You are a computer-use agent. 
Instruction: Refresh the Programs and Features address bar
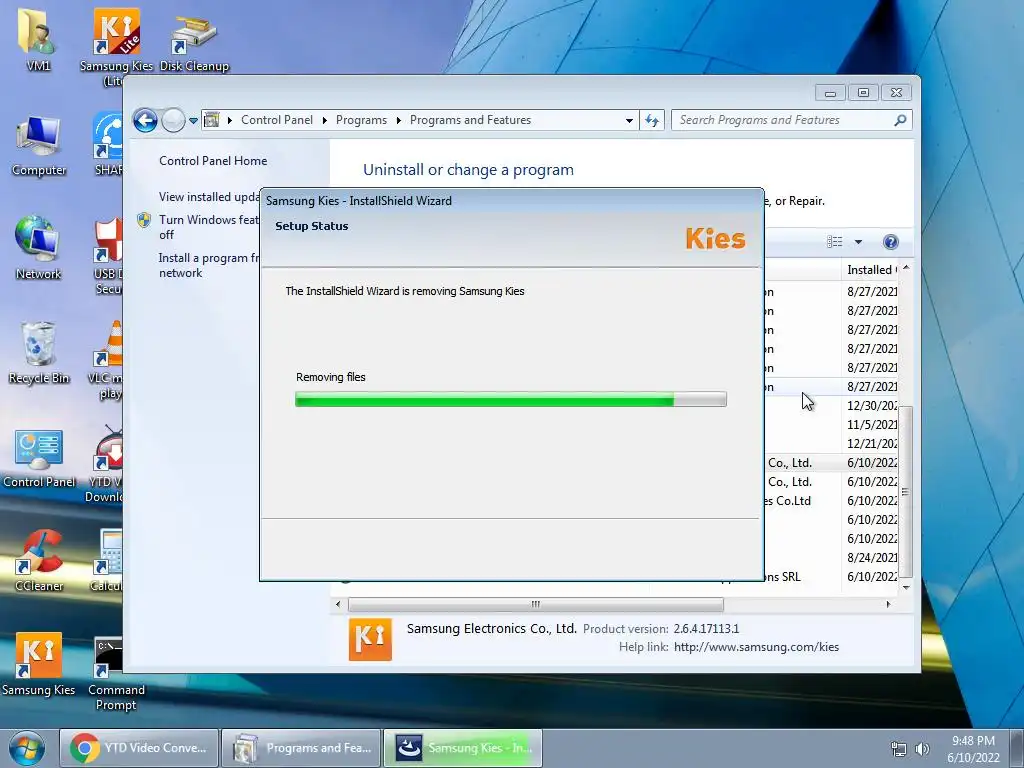coord(652,120)
